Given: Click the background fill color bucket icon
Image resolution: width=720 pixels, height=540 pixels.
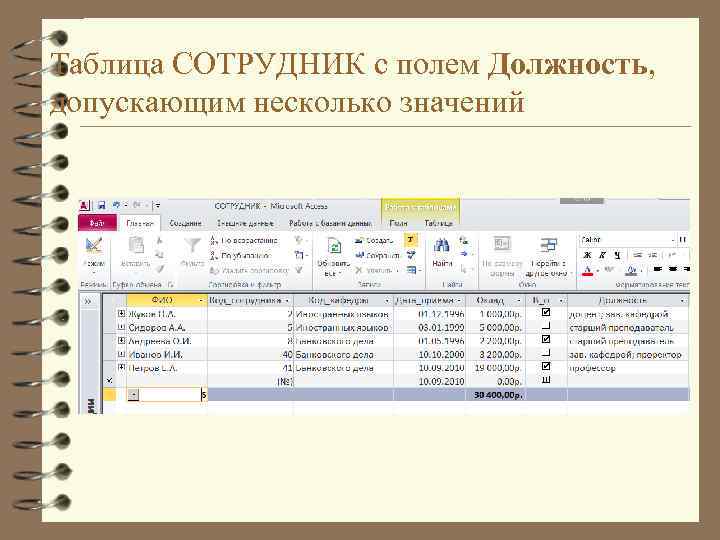Looking at the screenshot, I should coord(632,270).
